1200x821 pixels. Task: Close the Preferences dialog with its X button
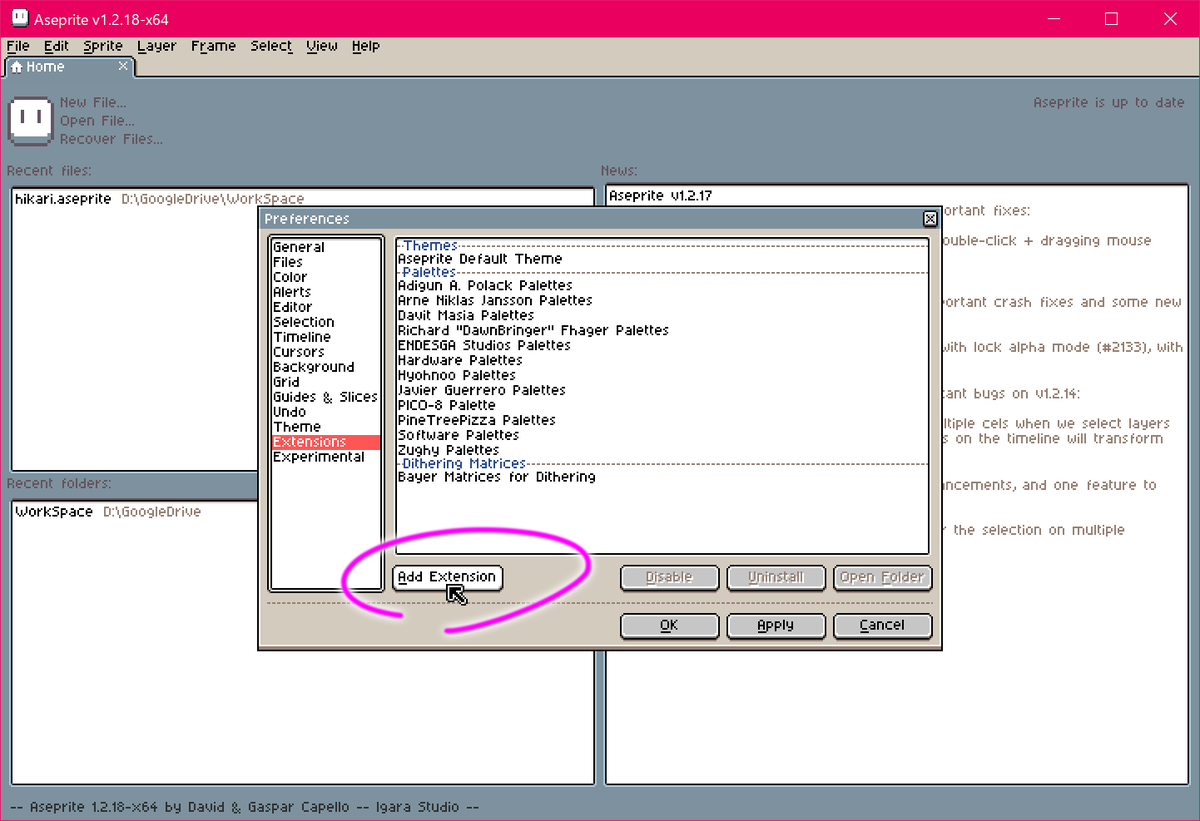point(929,218)
